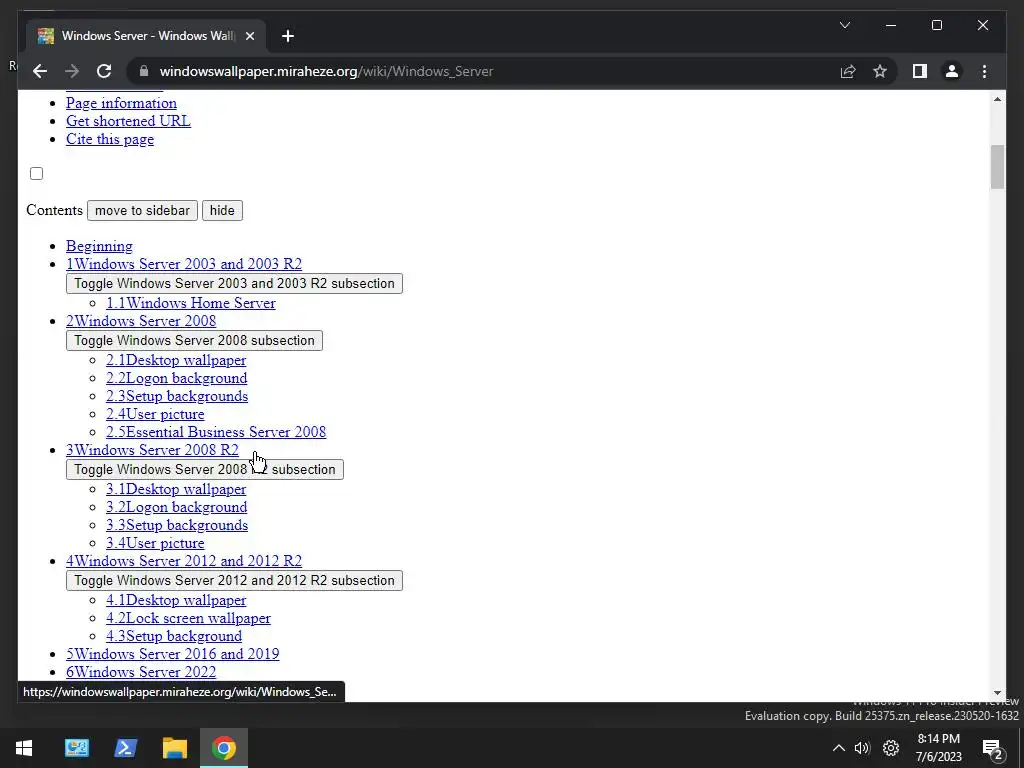This screenshot has height=768, width=1024.
Task: Open 2.3 Setup backgrounds link
Action: [177, 396]
